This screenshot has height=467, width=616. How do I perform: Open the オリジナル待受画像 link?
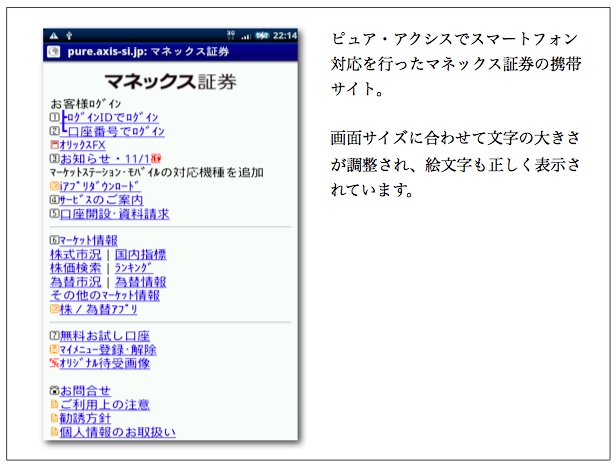click(x=105, y=363)
